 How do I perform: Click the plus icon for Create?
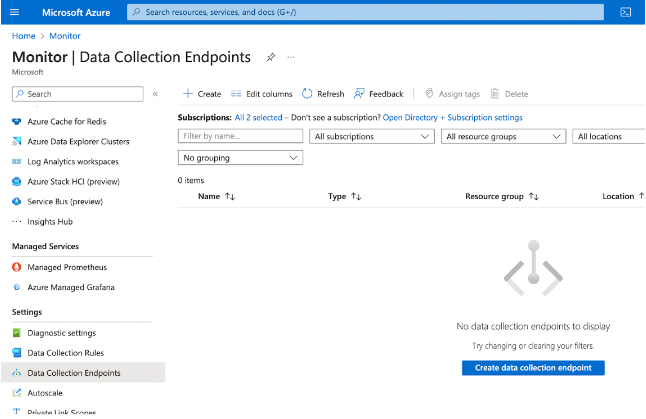(x=187, y=94)
